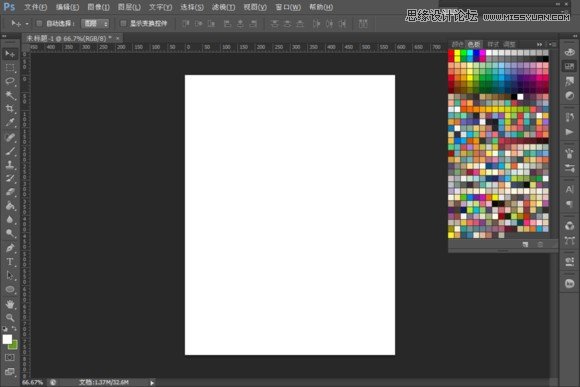
Task: Switch to the 颜色 panel tab
Action: (458, 44)
